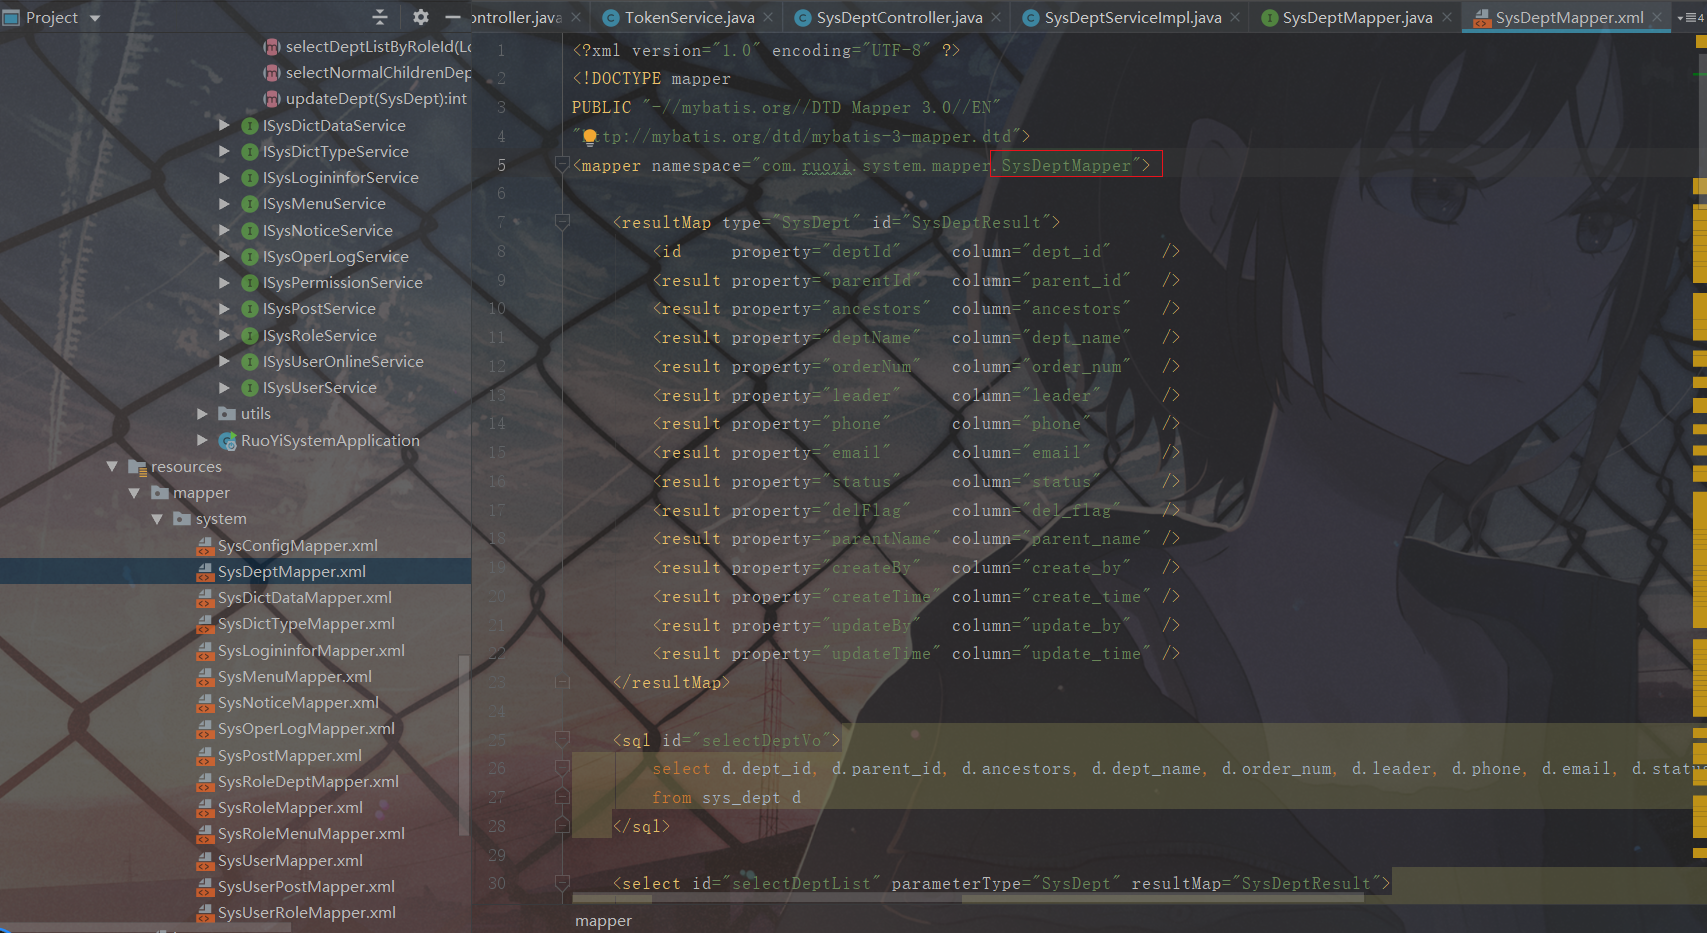The image size is (1707, 933).
Task: Click the SysPostMapper.xml file icon
Action: (205, 756)
